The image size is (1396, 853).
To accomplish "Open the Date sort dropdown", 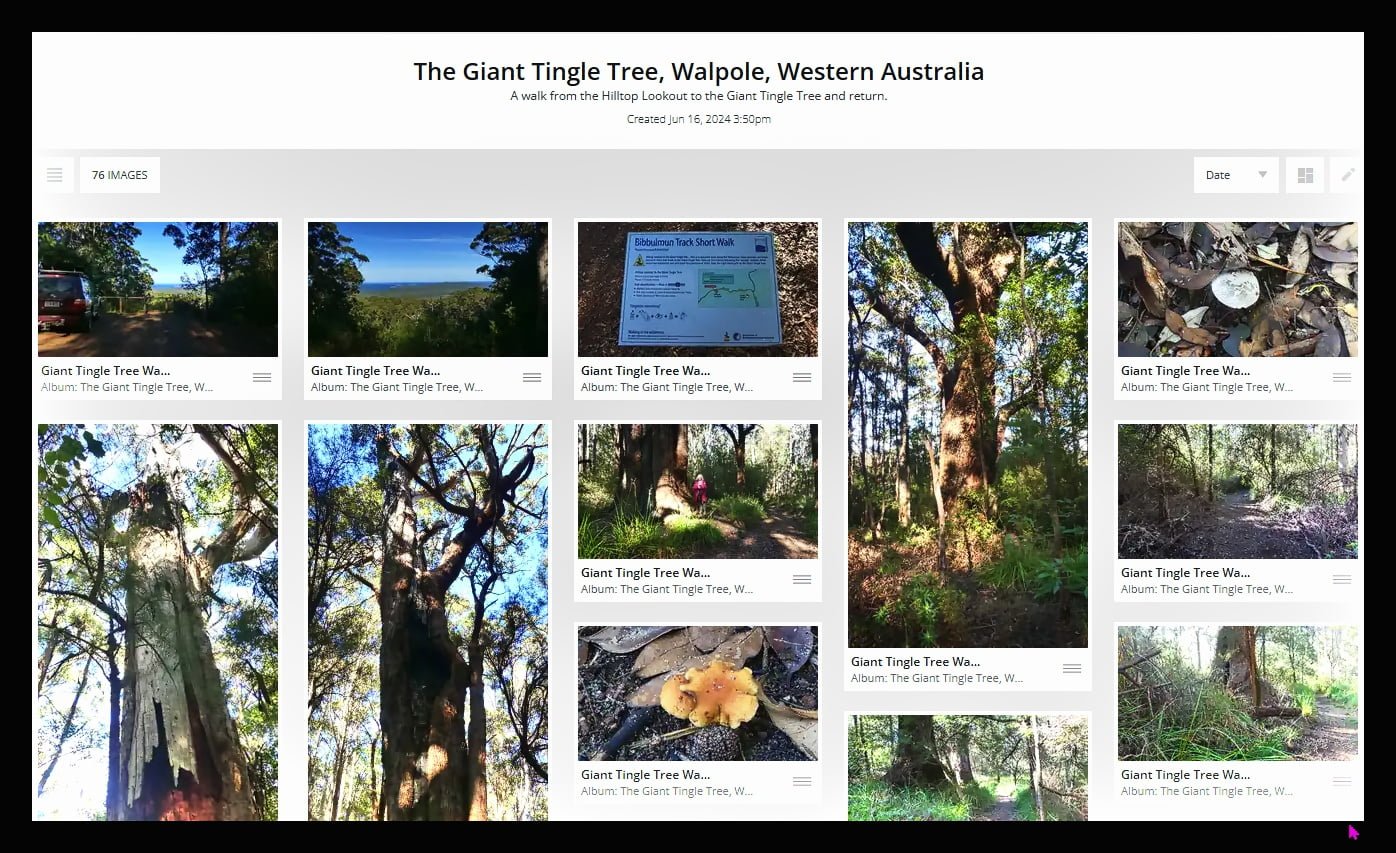I will click(1235, 175).
